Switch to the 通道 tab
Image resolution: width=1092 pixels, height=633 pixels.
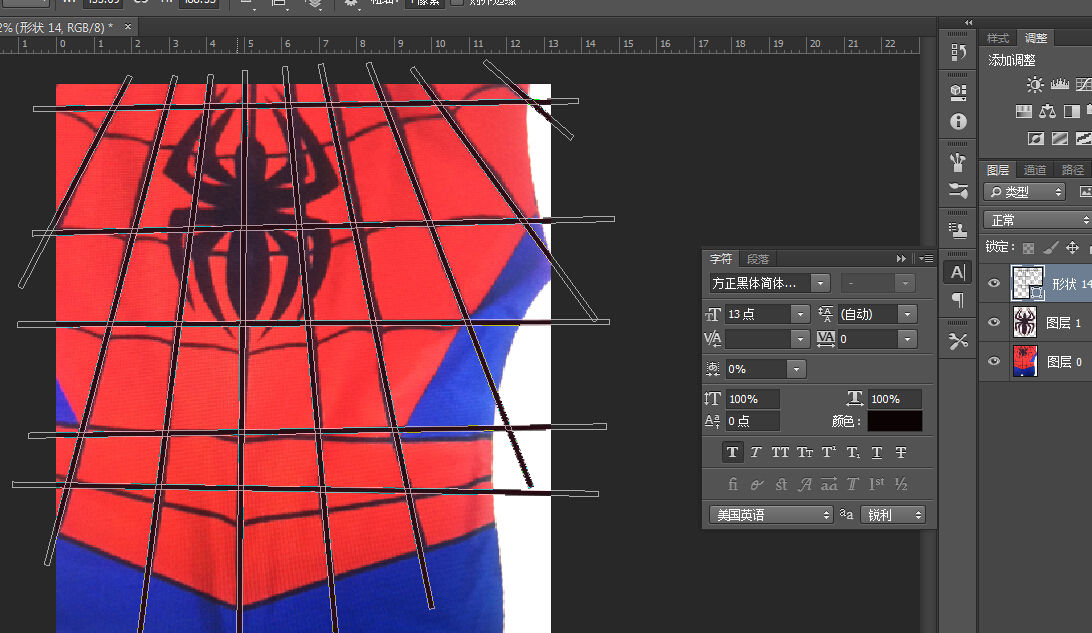(1035, 170)
